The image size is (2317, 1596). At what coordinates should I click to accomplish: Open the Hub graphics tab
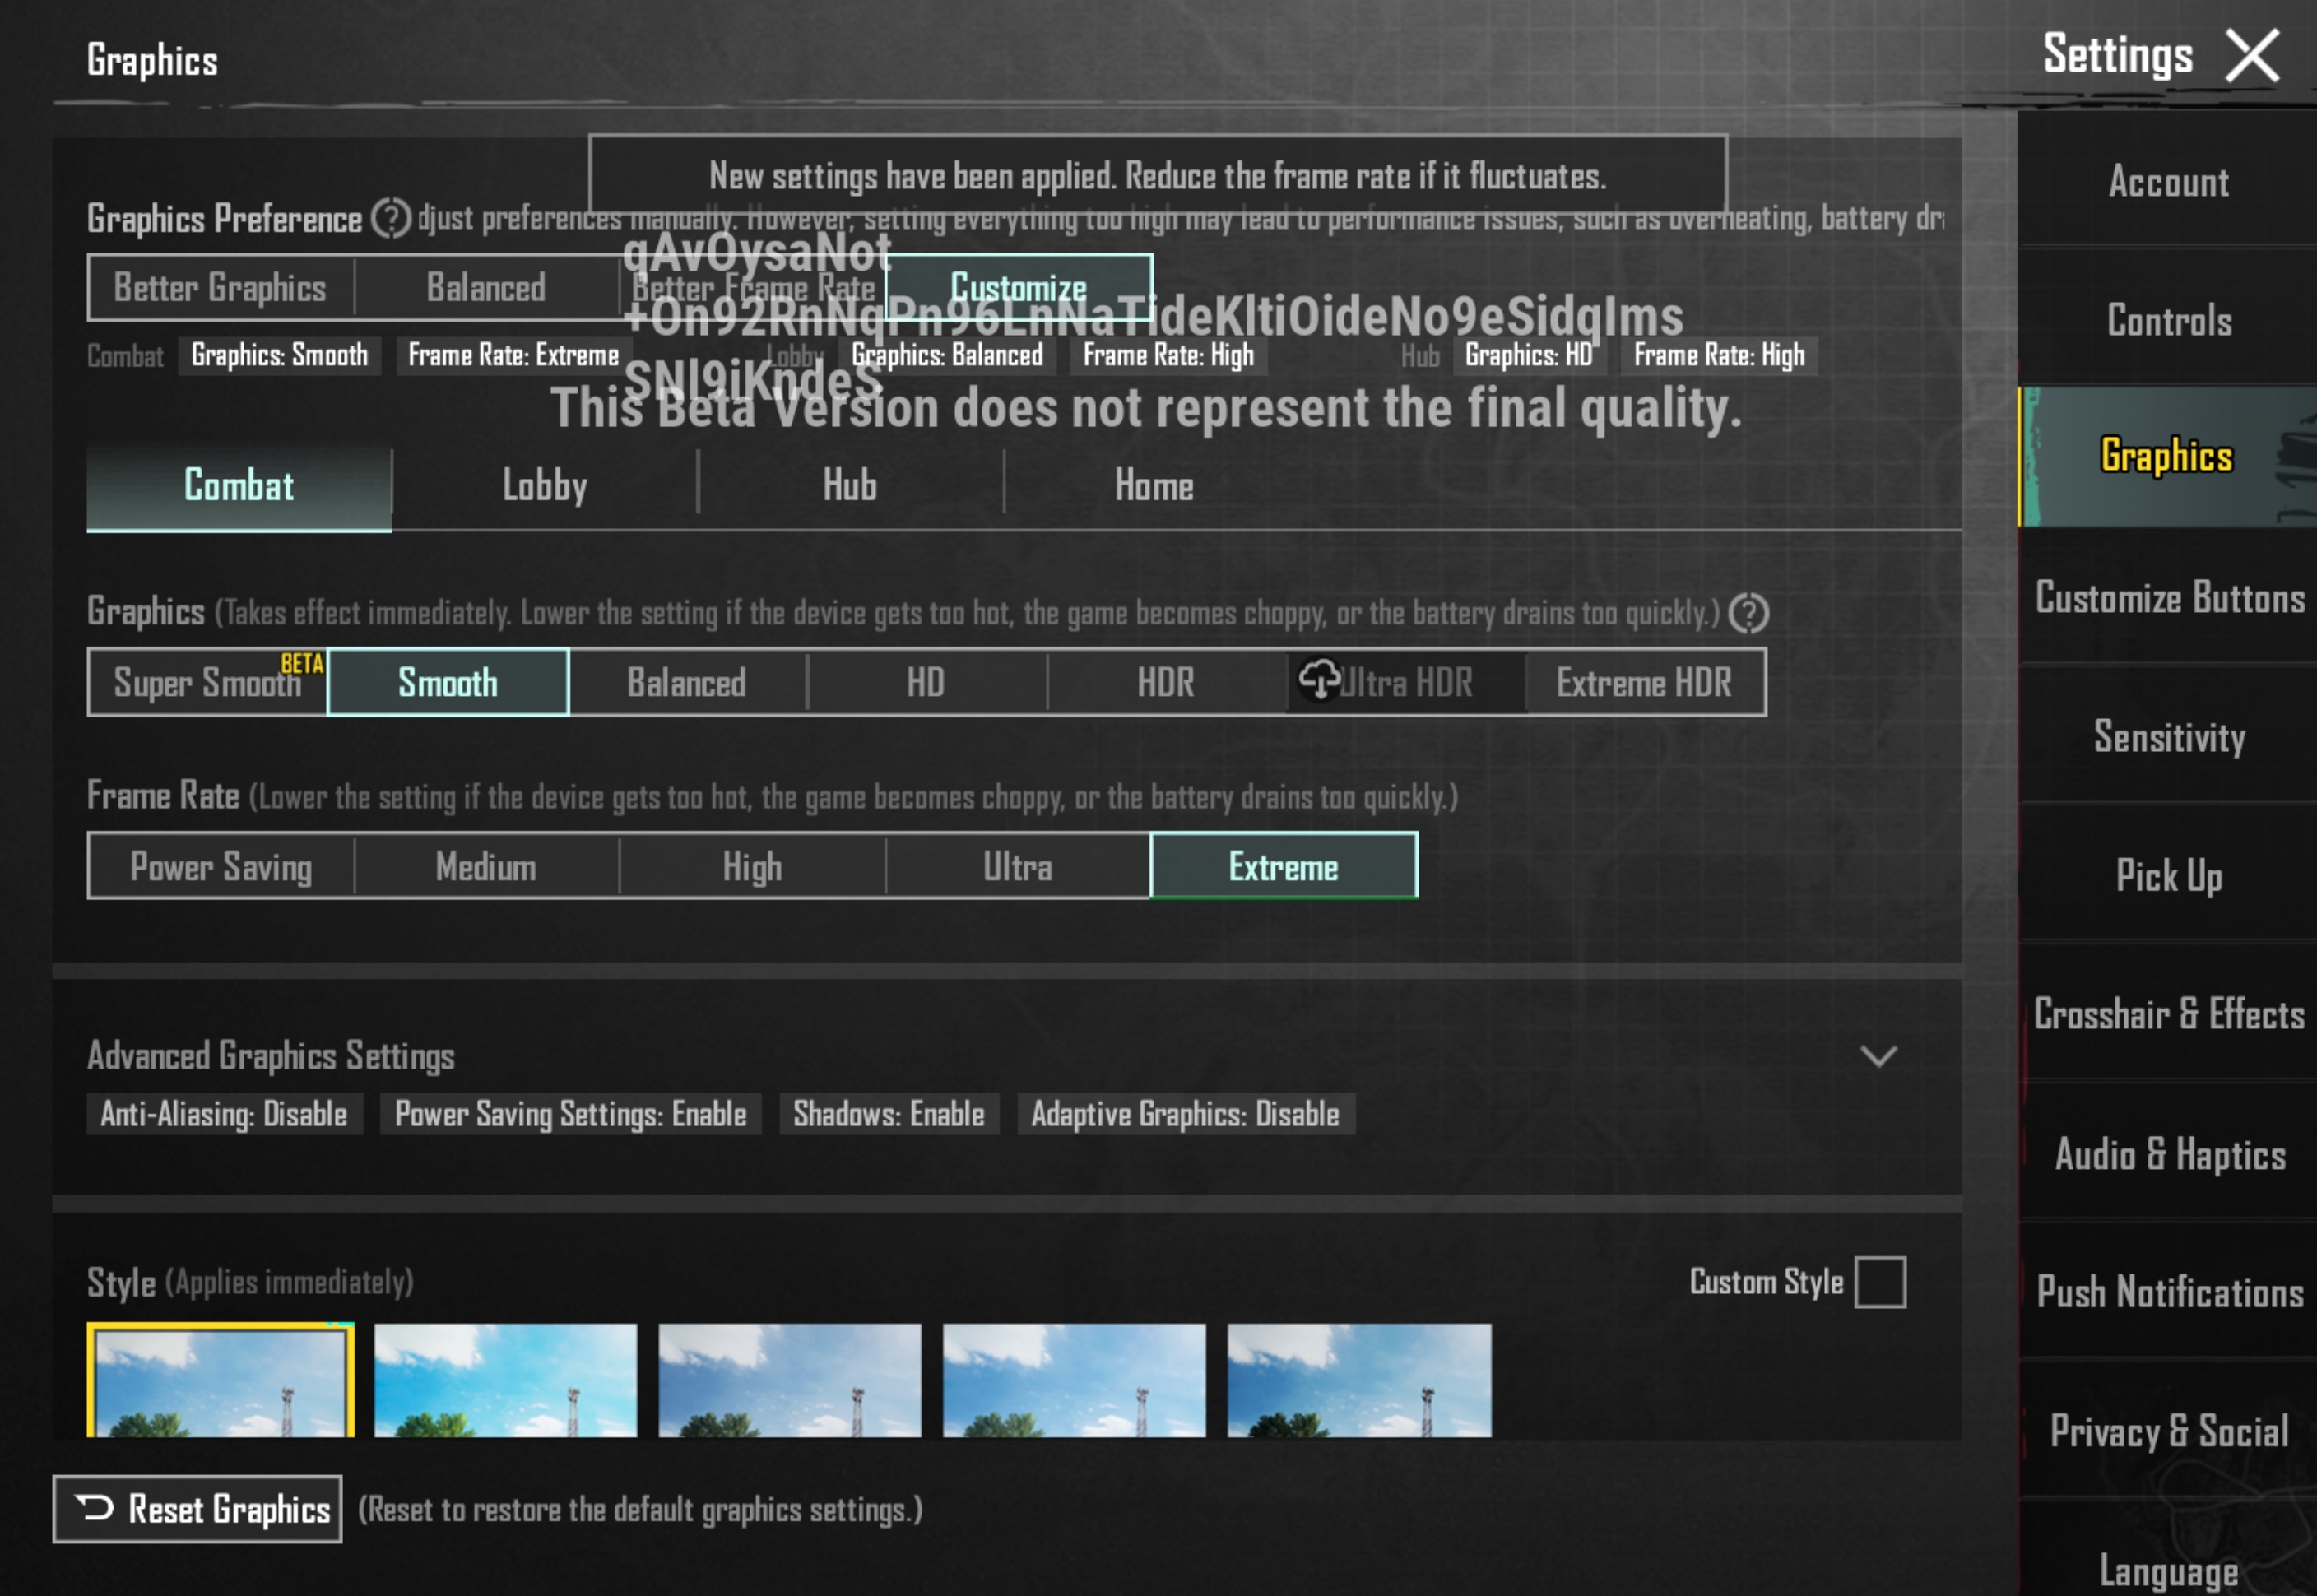849,486
